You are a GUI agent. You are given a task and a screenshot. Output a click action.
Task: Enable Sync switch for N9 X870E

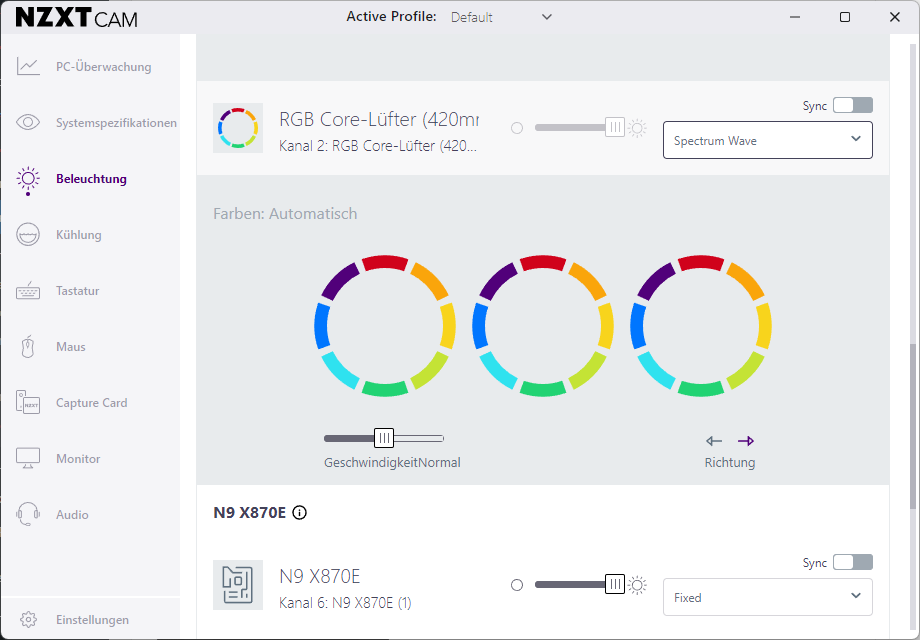852,563
